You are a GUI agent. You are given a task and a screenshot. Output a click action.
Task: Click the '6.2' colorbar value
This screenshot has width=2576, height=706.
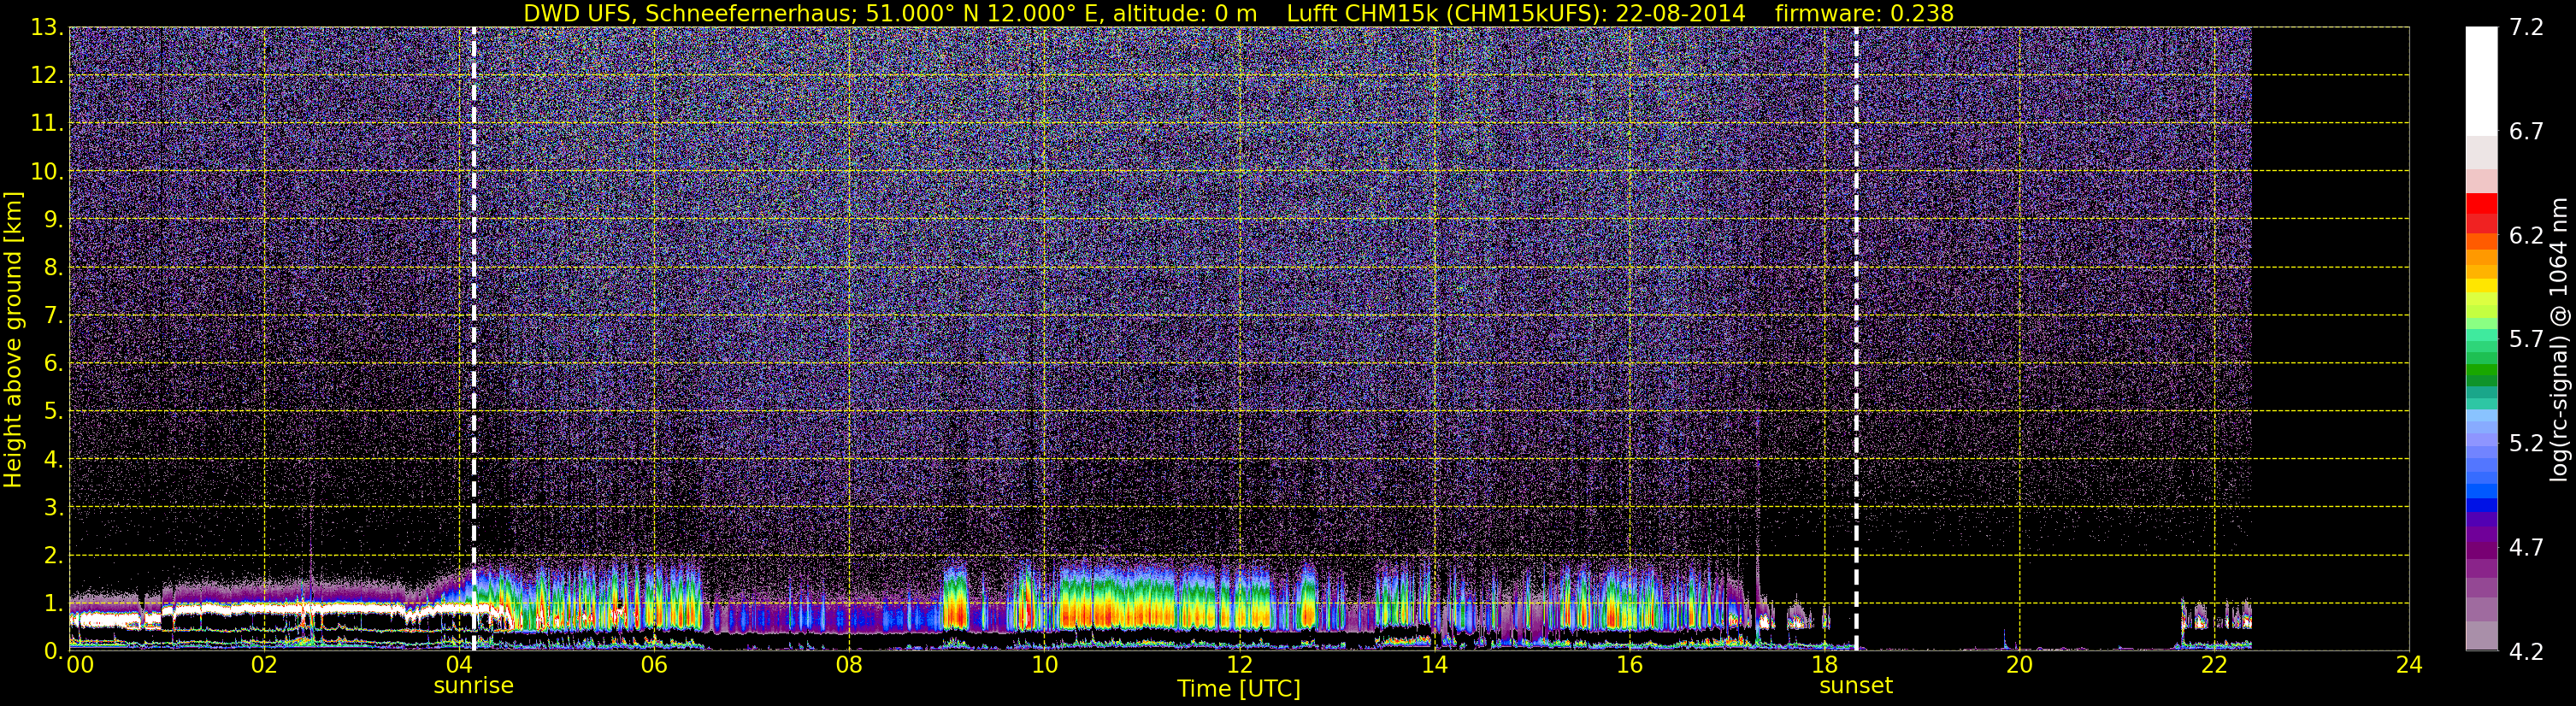tap(2526, 235)
